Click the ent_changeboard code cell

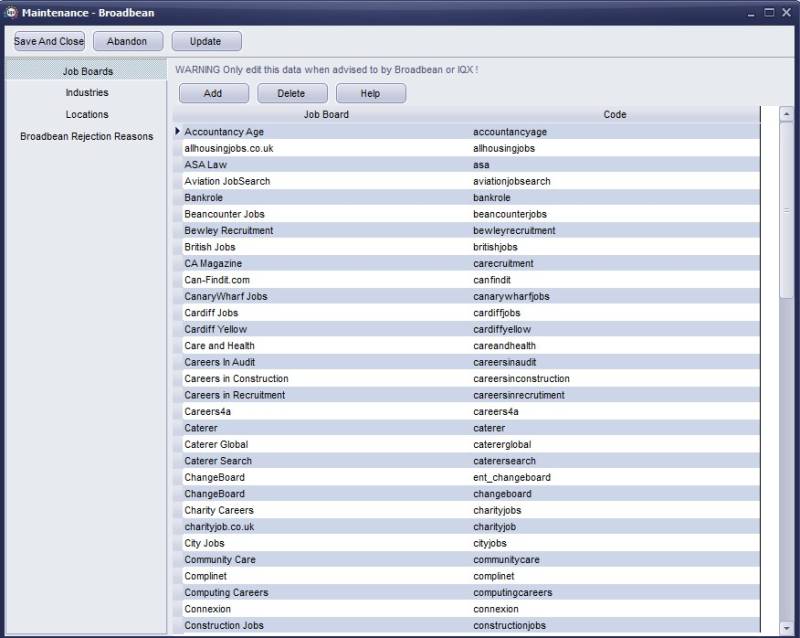point(615,477)
